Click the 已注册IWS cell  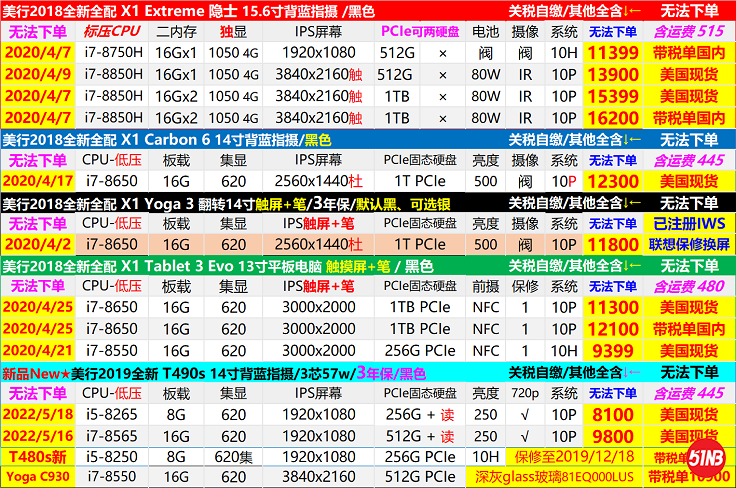(x=688, y=224)
